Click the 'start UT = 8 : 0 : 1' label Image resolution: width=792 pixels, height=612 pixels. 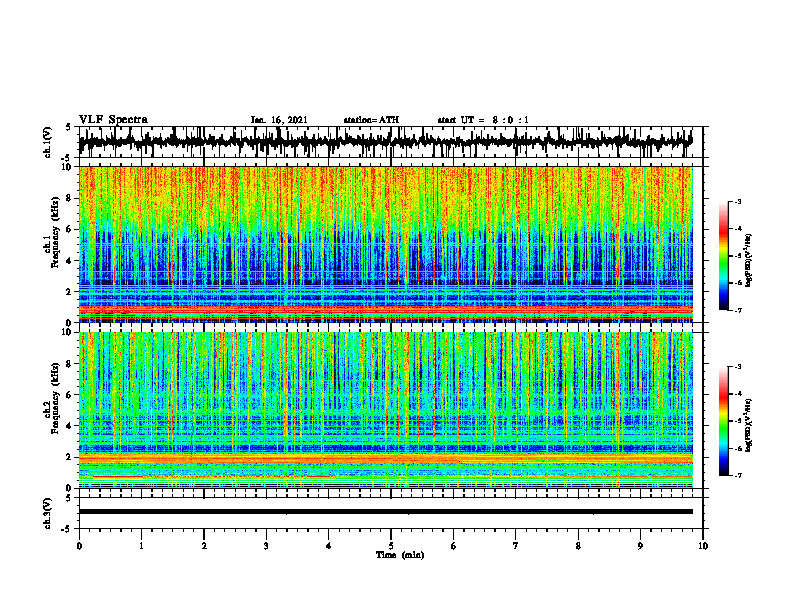(483, 120)
